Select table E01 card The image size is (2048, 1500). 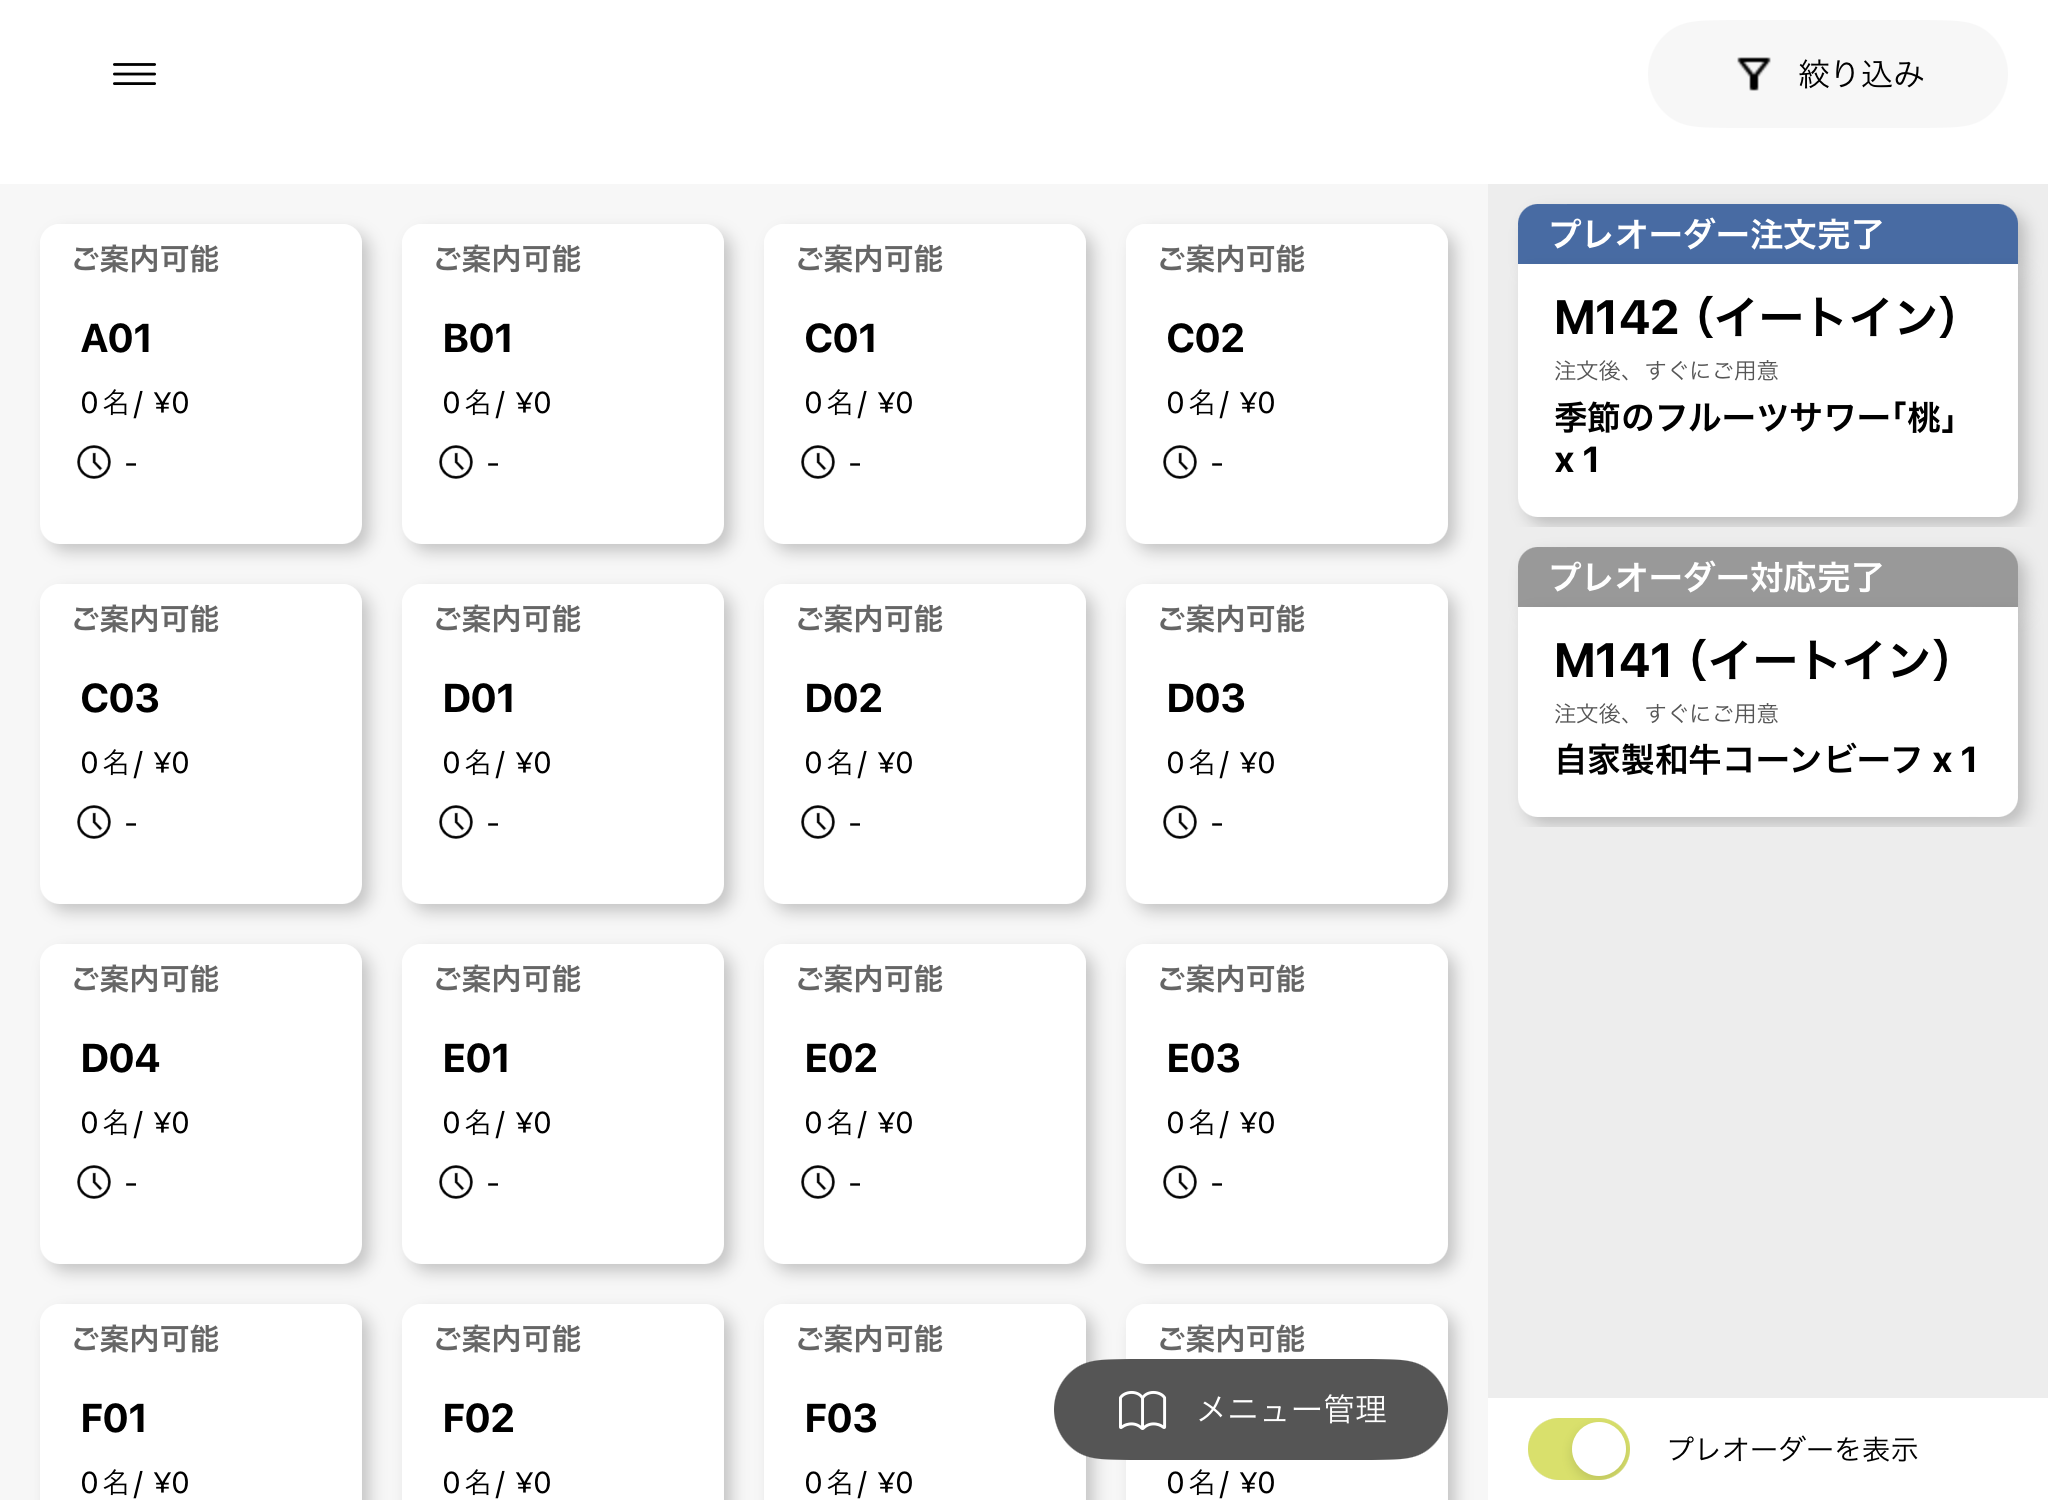562,1104
